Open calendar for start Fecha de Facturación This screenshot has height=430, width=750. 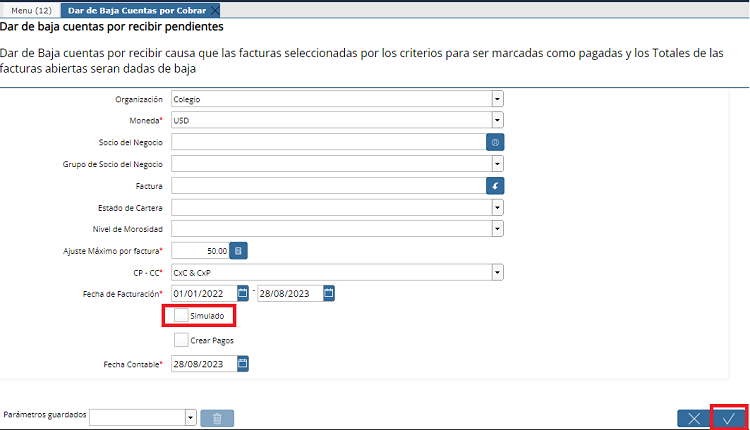coord(243,293)
